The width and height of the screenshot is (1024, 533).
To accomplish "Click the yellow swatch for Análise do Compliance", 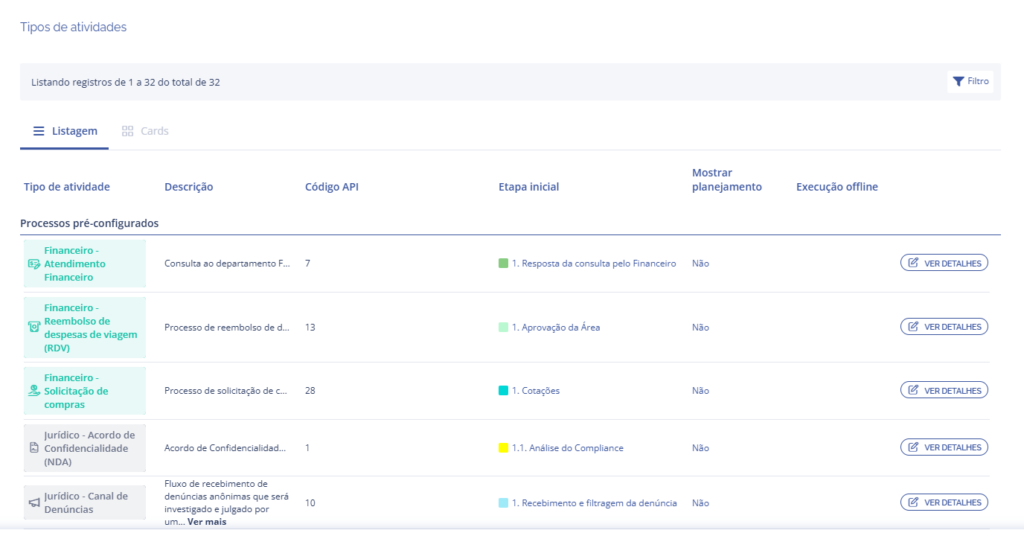I will click(503, 448).
